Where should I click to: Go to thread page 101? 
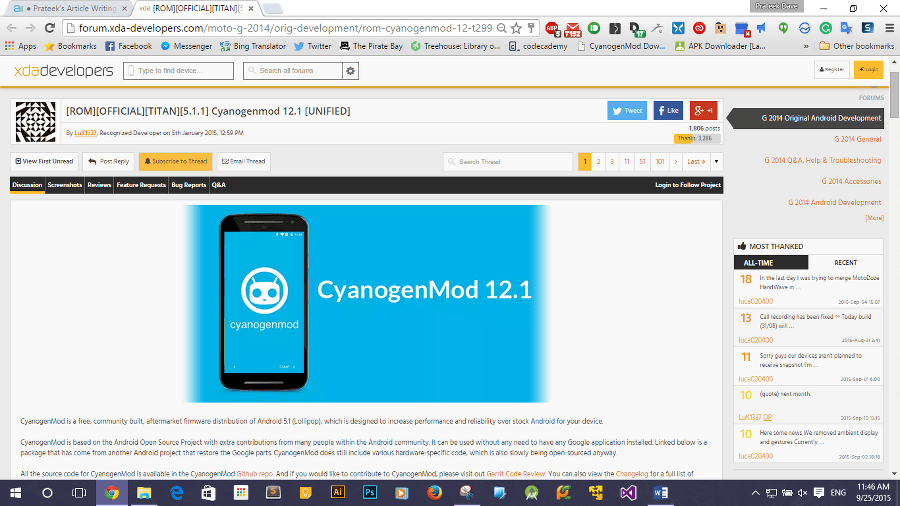coord(660,162)
